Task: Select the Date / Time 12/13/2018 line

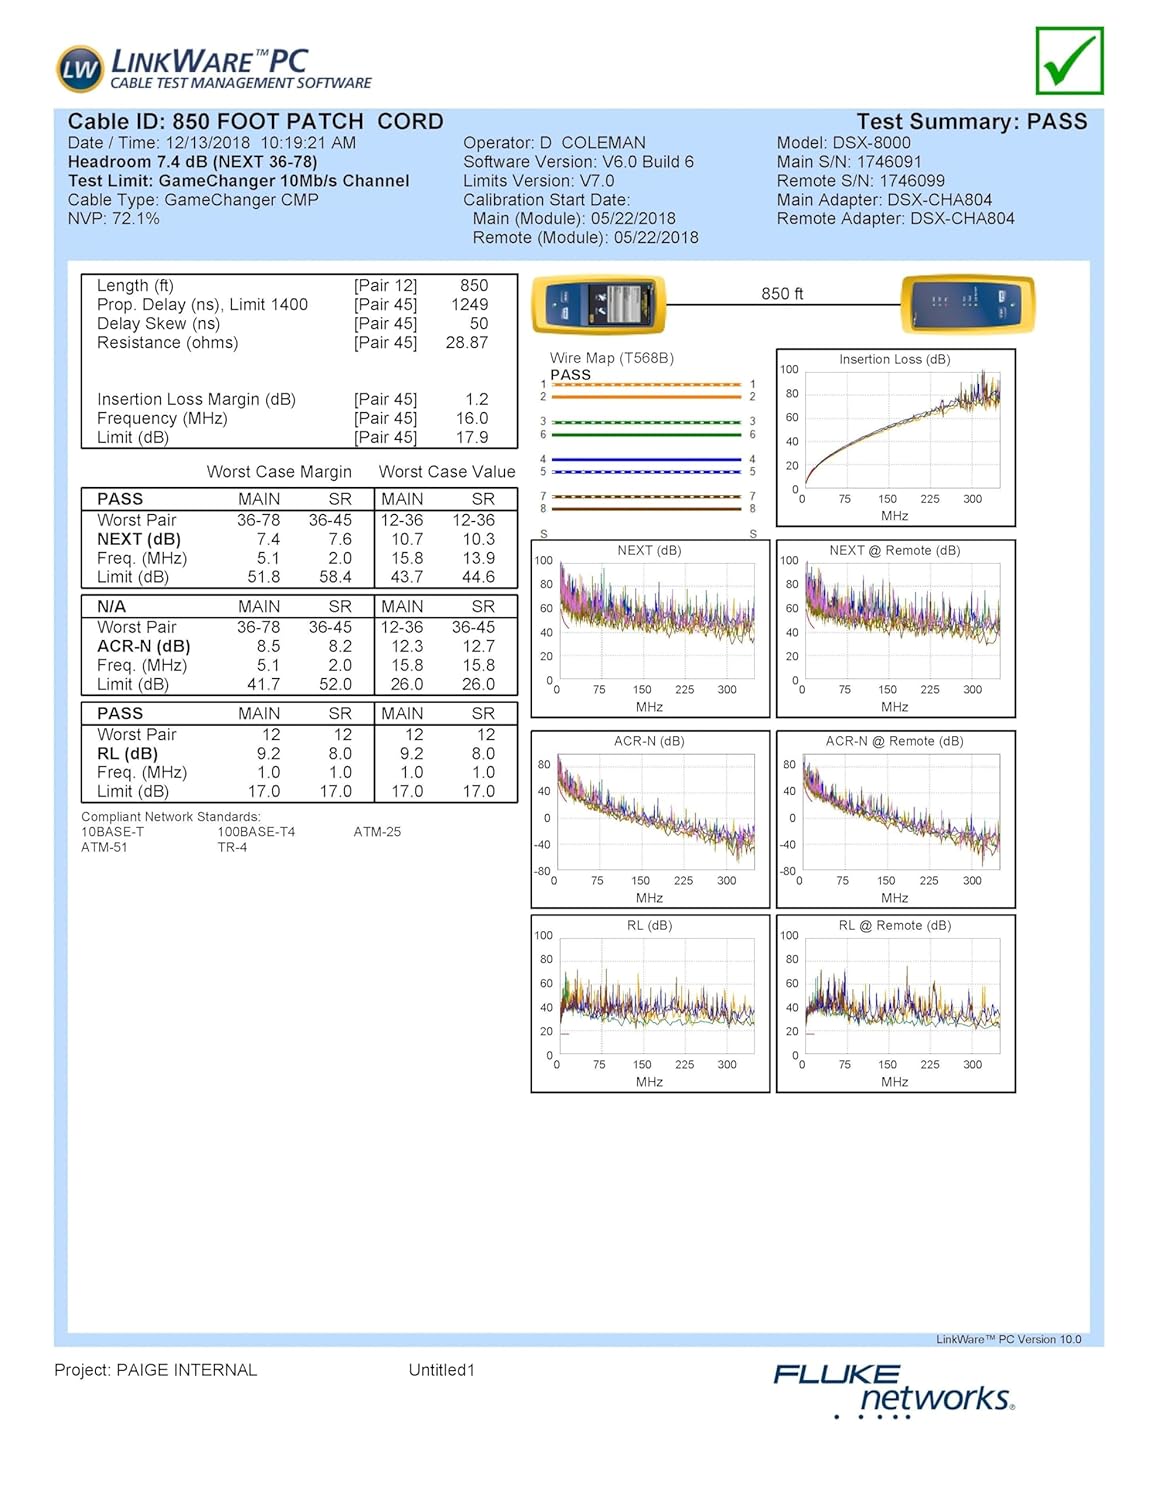Action: click(x=211, y=143)
